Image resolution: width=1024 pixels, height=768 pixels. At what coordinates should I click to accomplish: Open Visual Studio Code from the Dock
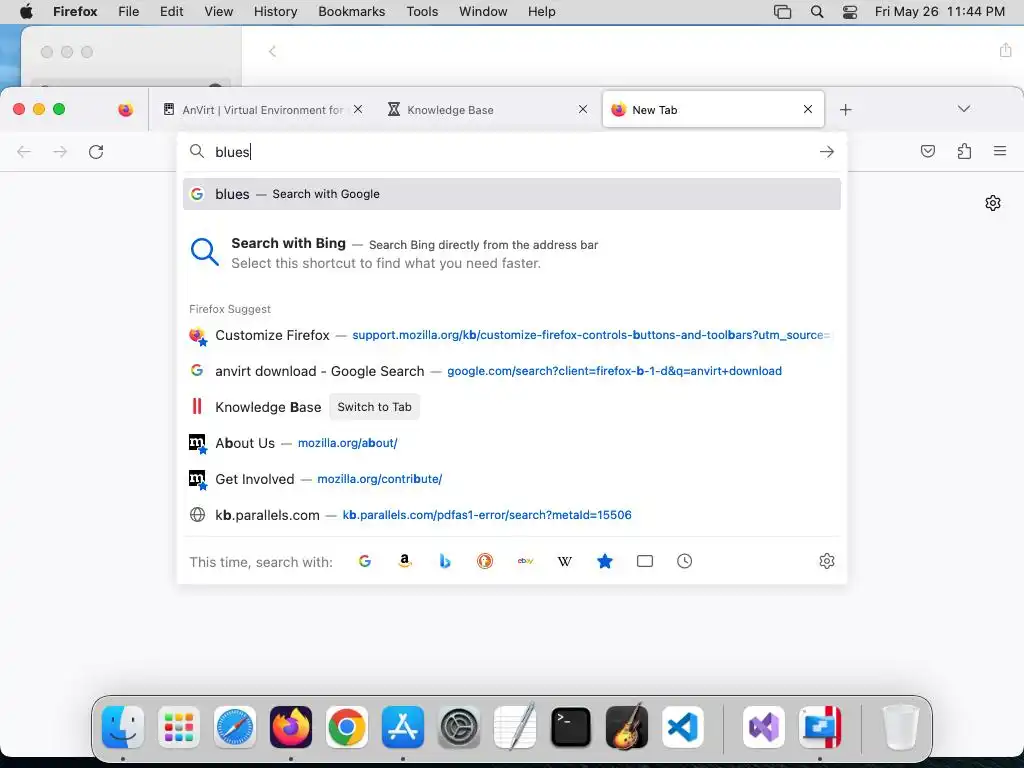pyautogui.click(x=683, y=727)
